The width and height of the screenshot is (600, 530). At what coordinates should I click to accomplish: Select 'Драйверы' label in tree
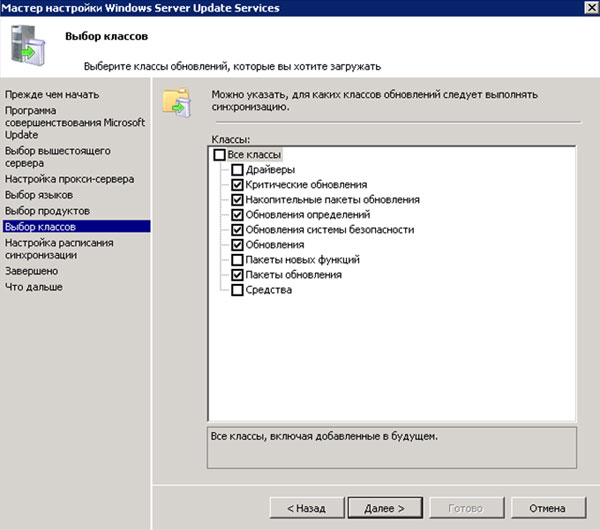(x=270, y=170)
